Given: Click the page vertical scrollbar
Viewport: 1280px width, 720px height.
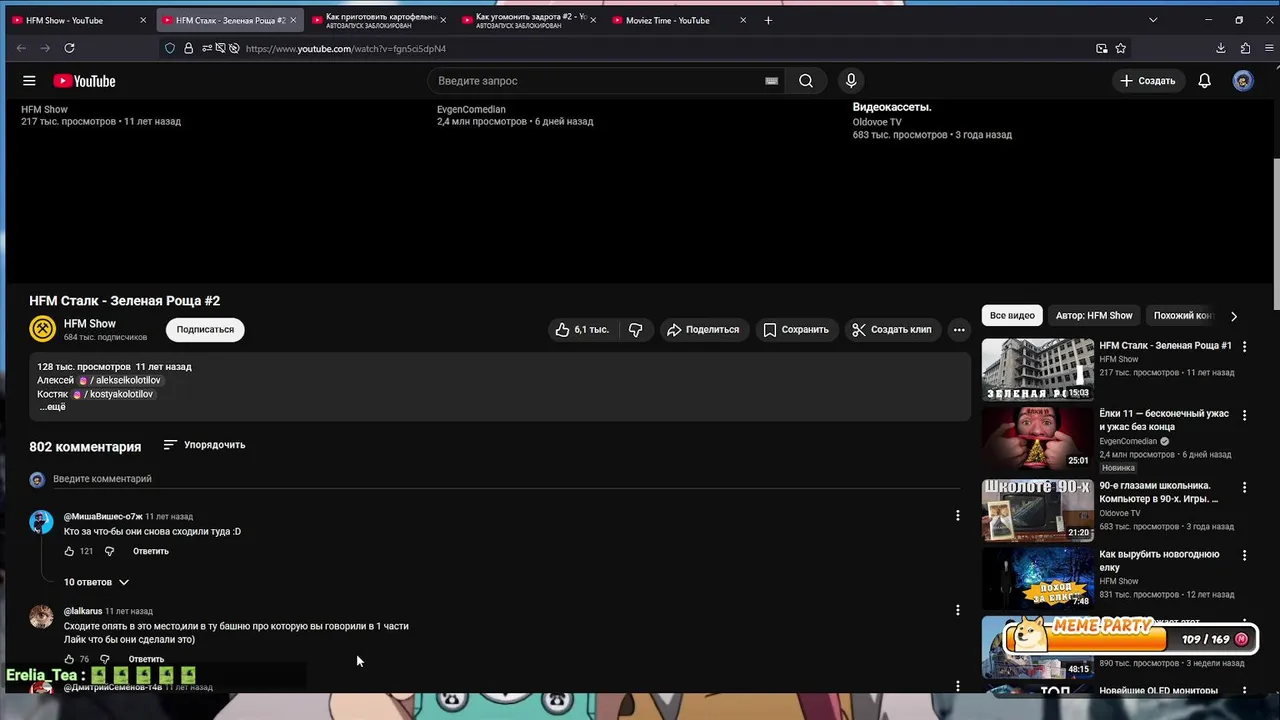Looking at the screenshot, I should 1275,235.
